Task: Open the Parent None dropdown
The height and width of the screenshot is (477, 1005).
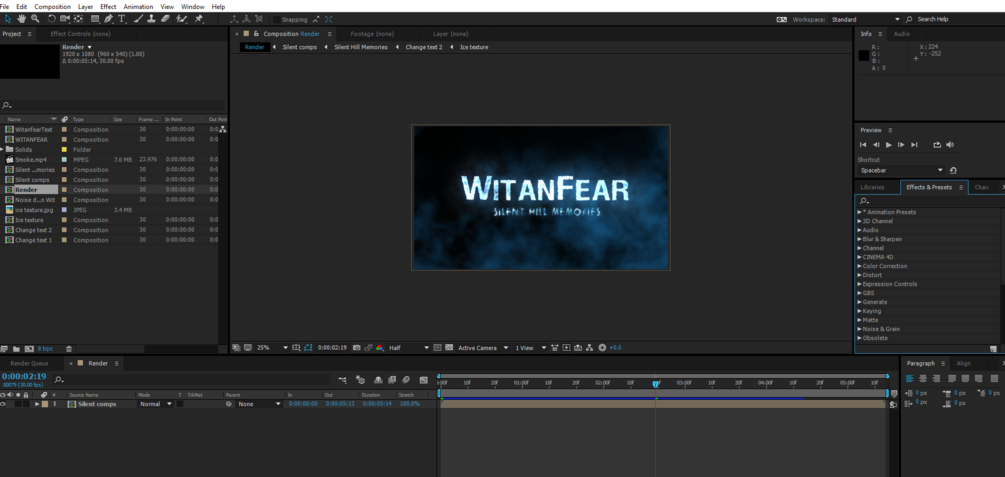Action: pos(259,404)
